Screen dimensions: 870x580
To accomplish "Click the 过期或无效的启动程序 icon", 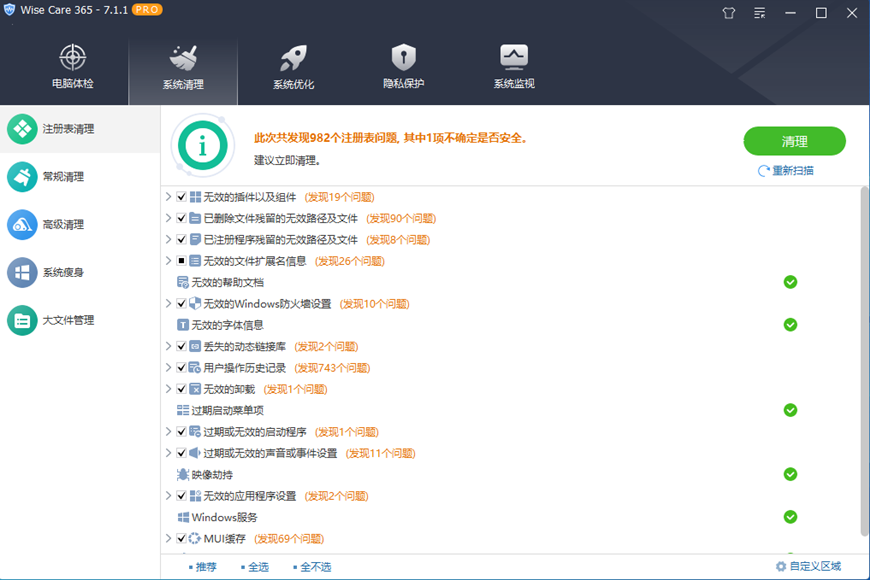I will click(x=195, y=431).
